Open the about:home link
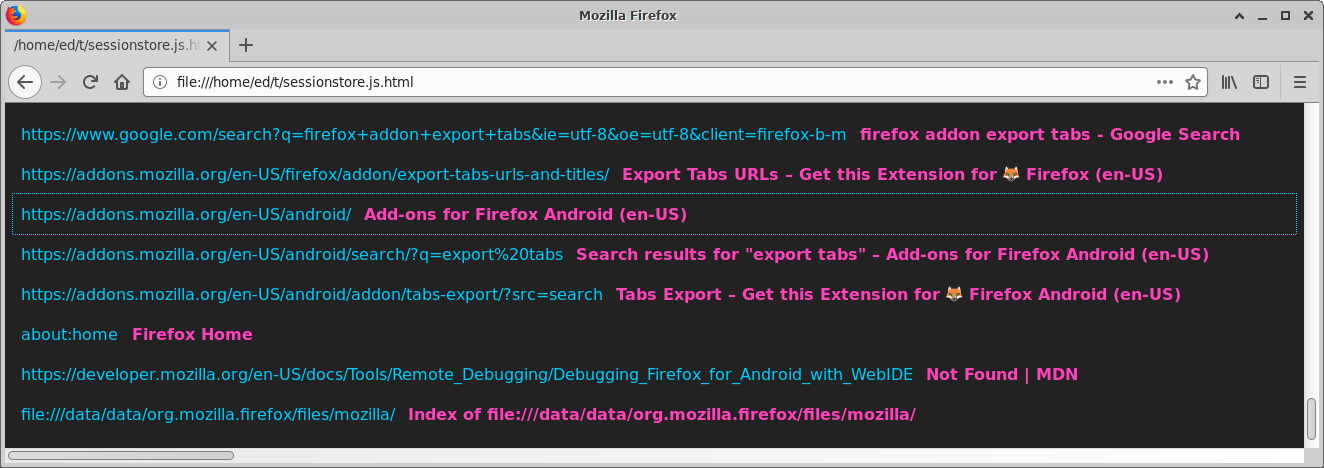This screenshot has height=468, width=1324. point(69,334)
